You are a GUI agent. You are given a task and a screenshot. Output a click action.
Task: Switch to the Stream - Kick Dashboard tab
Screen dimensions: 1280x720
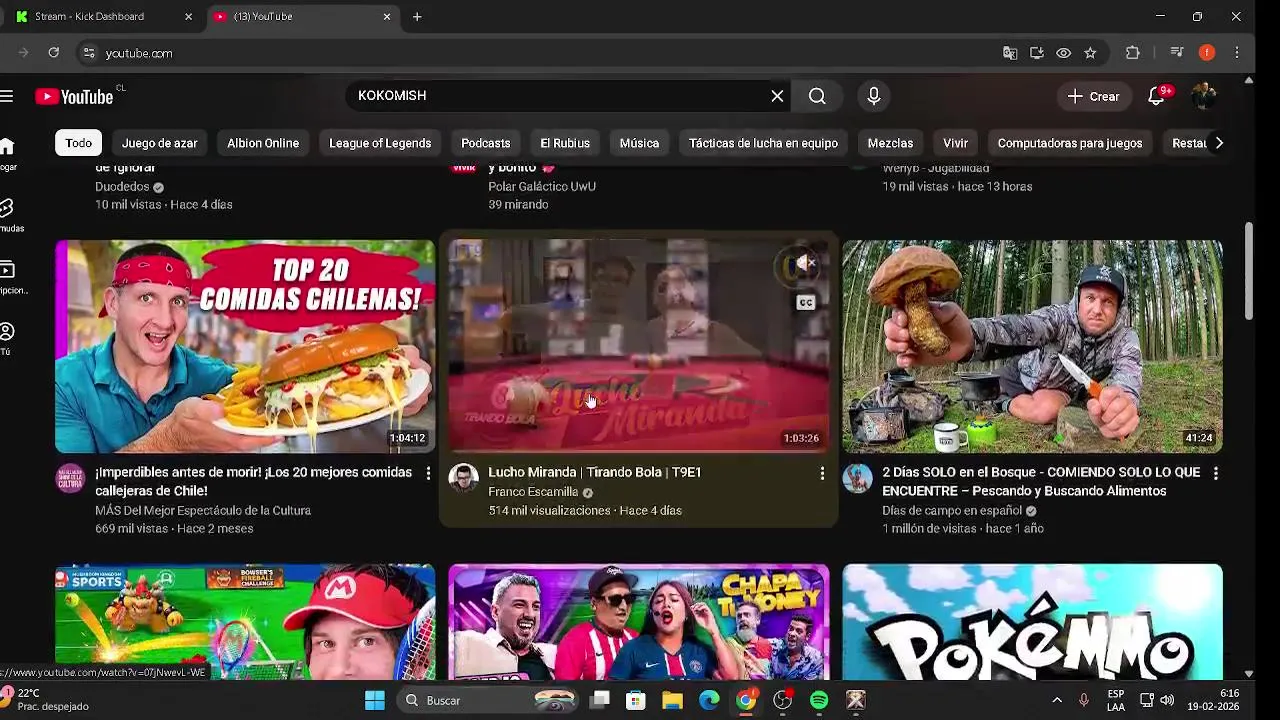pos(100,17)
